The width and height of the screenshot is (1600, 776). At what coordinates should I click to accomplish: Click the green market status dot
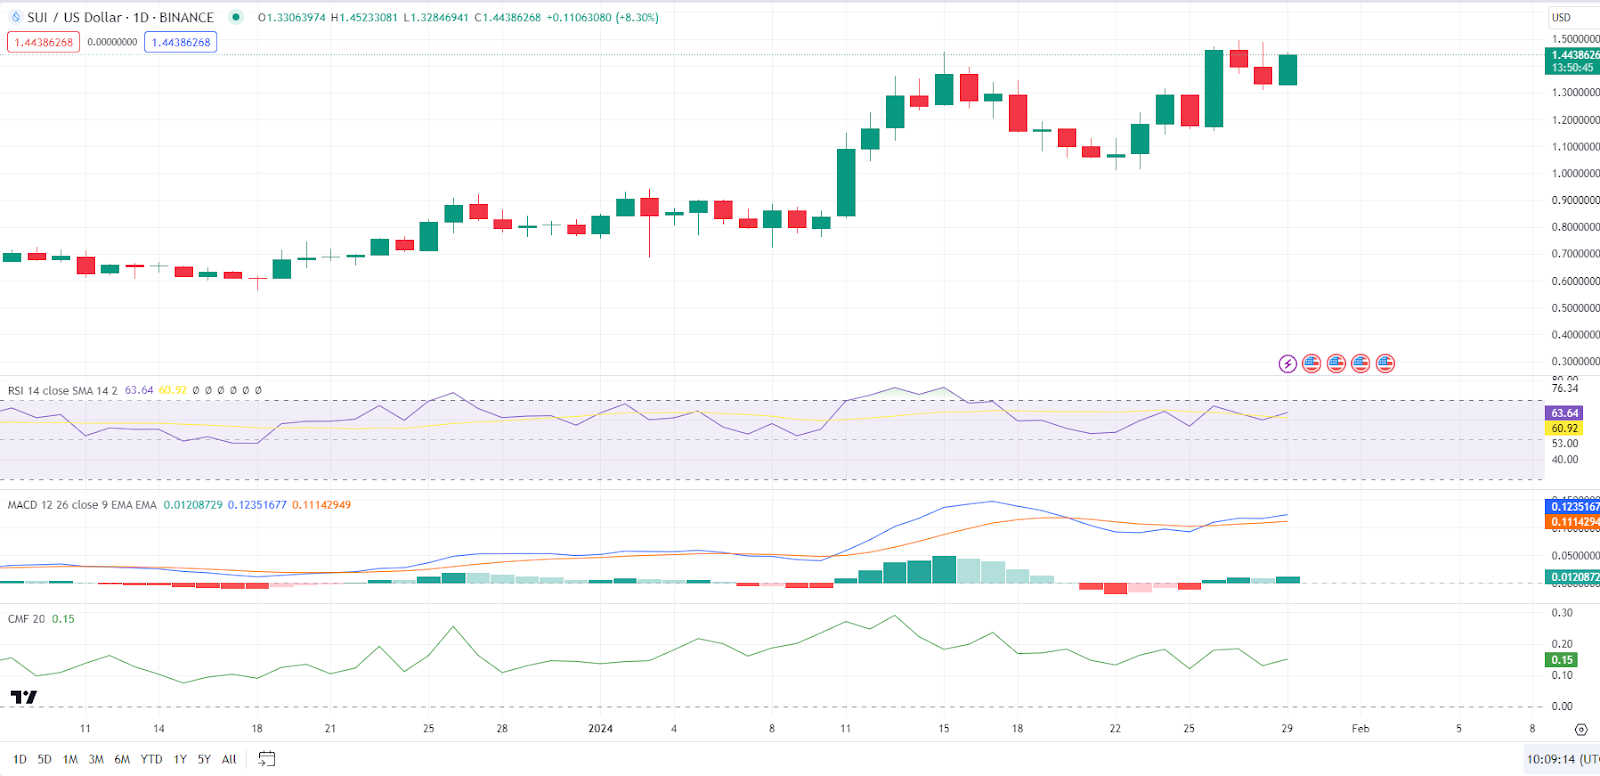click(x=236, y=17)
